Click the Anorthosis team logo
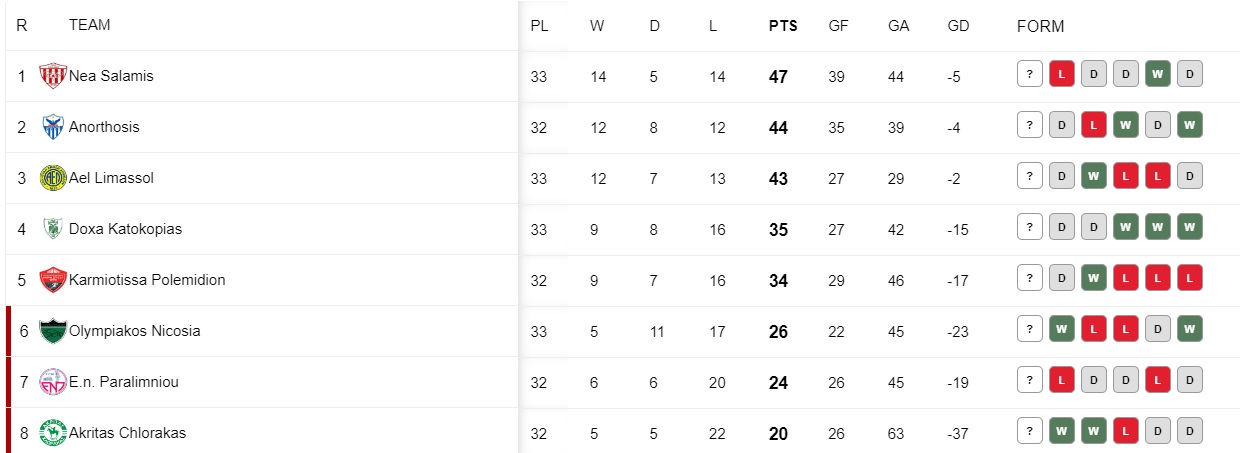This screenshot has width=1240, height=453. tap(52, 127)
